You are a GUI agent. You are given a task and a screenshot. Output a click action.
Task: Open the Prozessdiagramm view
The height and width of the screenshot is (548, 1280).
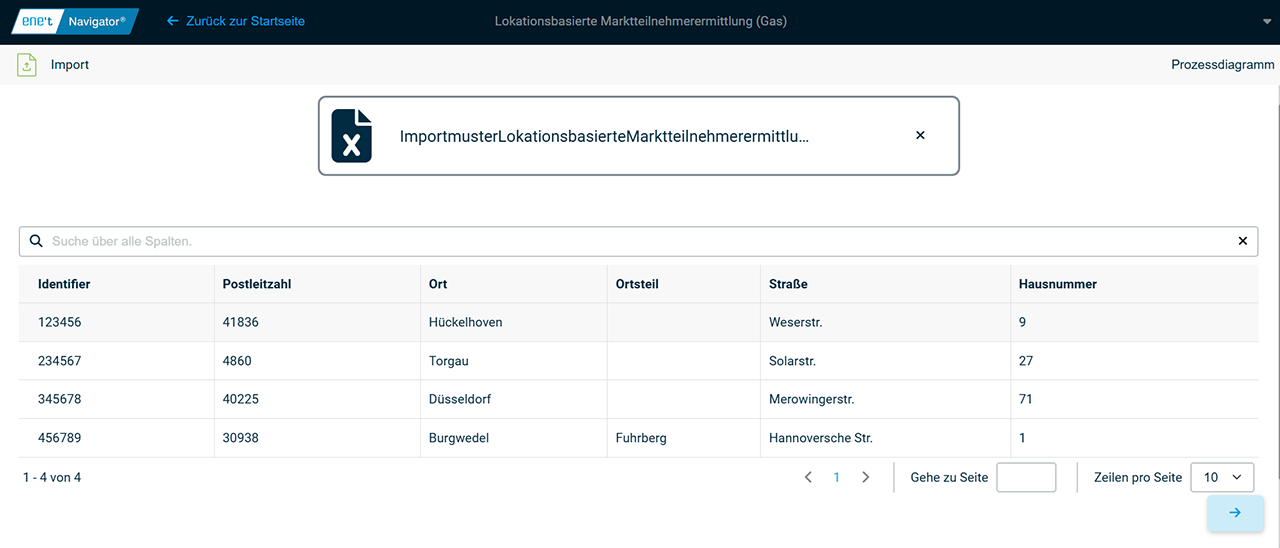point(1222,65)
